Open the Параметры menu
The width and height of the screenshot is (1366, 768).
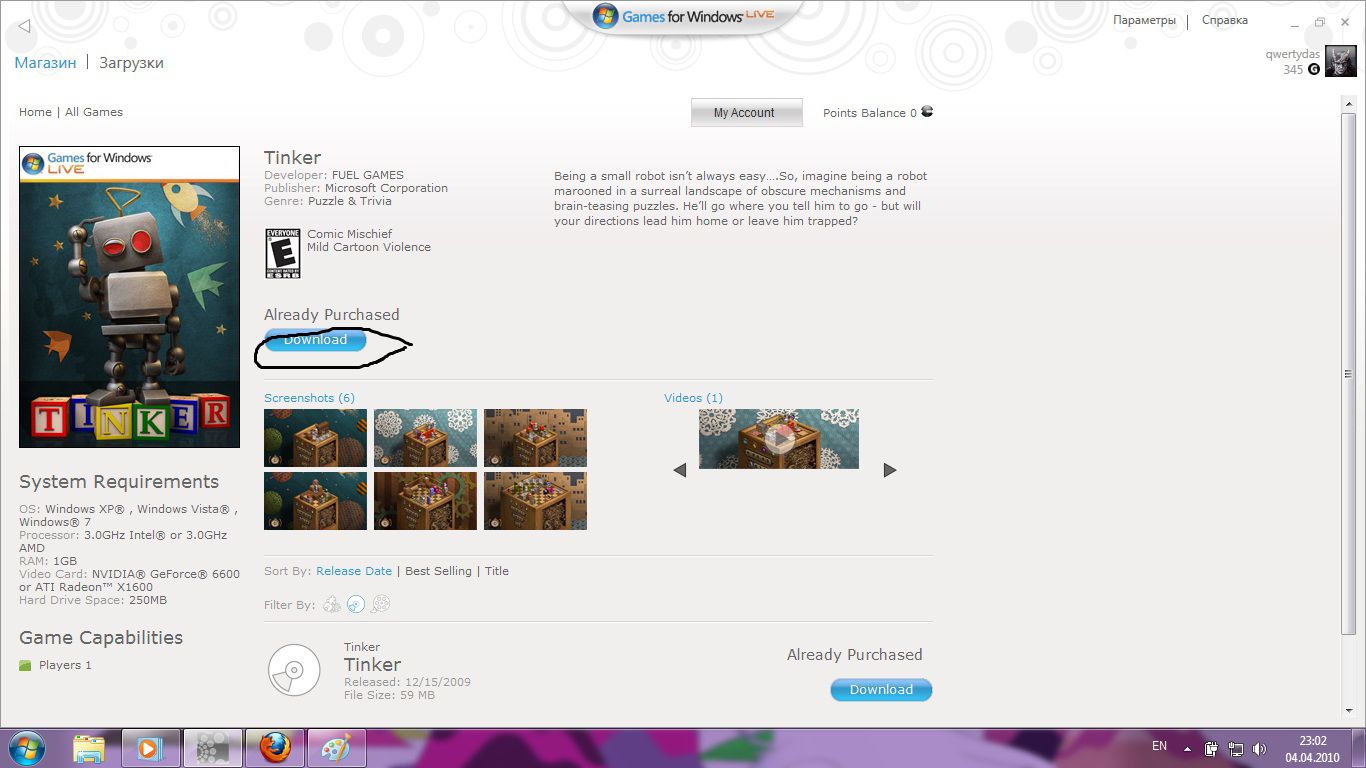(1144, 20)
